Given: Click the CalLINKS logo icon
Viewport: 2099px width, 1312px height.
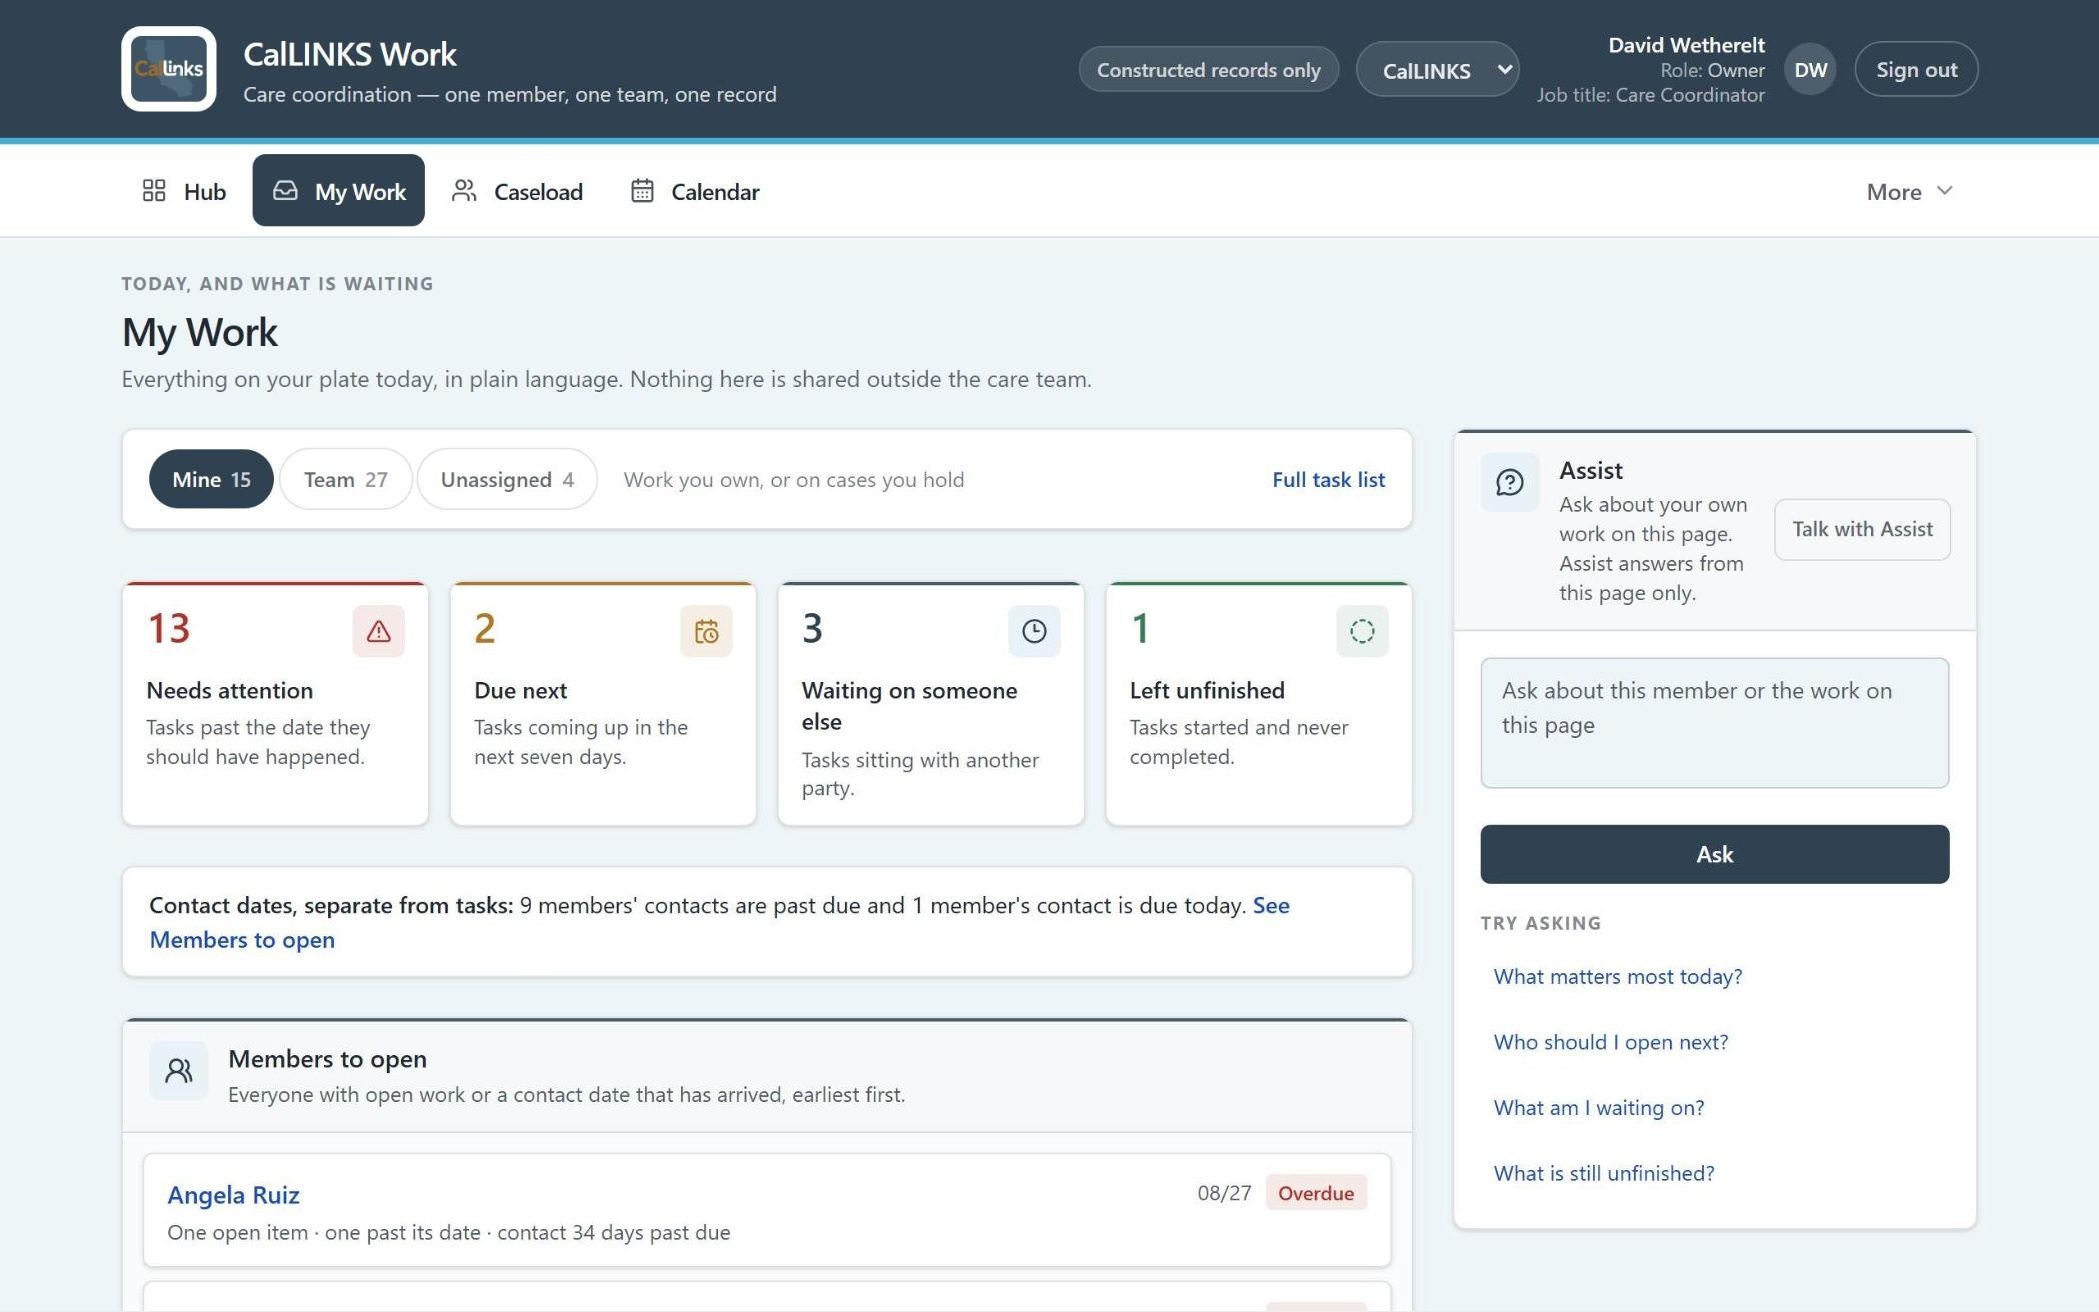Looking at the screenshot, I should click(169, 69).
